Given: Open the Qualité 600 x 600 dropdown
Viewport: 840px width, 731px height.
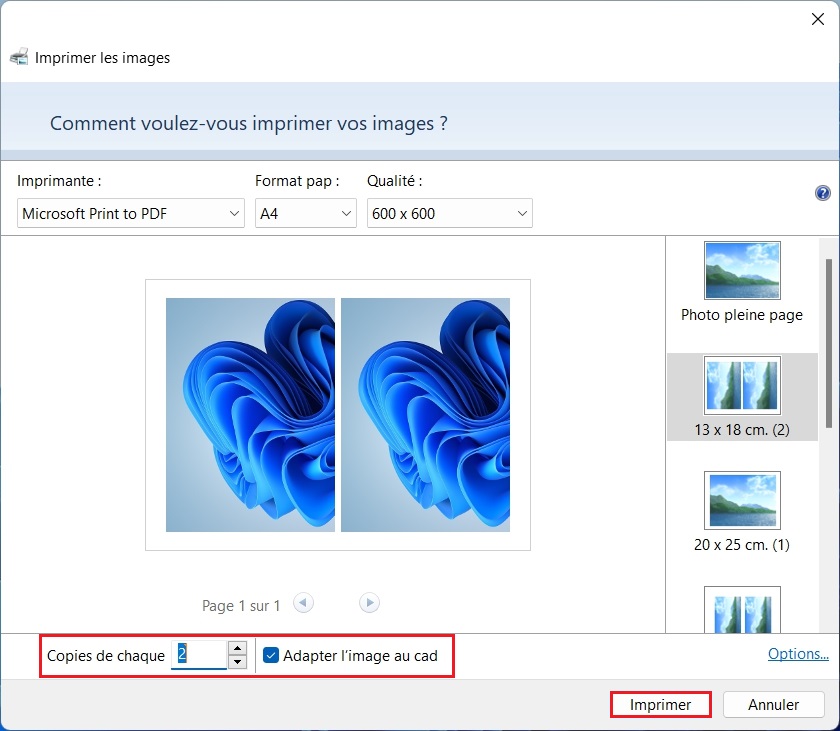Looking at the screenshot, I should [449, 213].
